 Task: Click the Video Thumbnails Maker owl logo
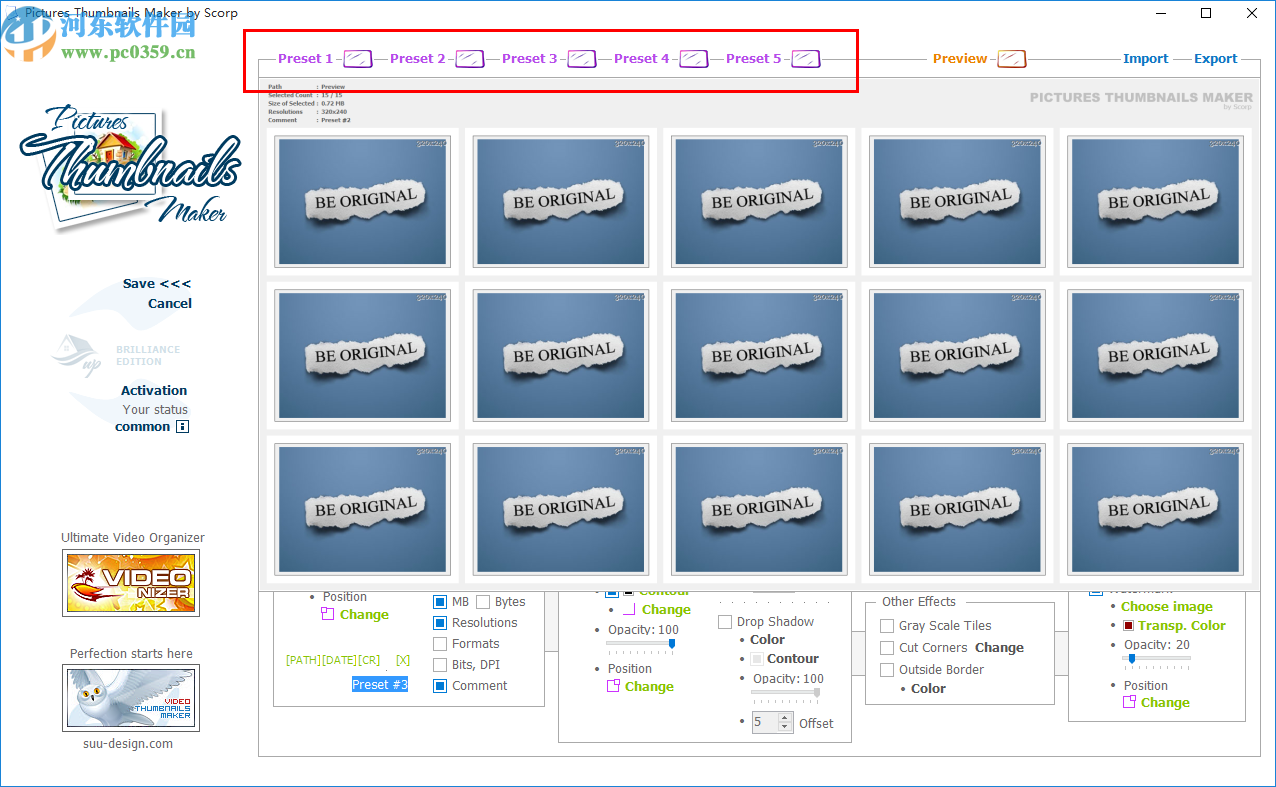click(x=131, y=697)
